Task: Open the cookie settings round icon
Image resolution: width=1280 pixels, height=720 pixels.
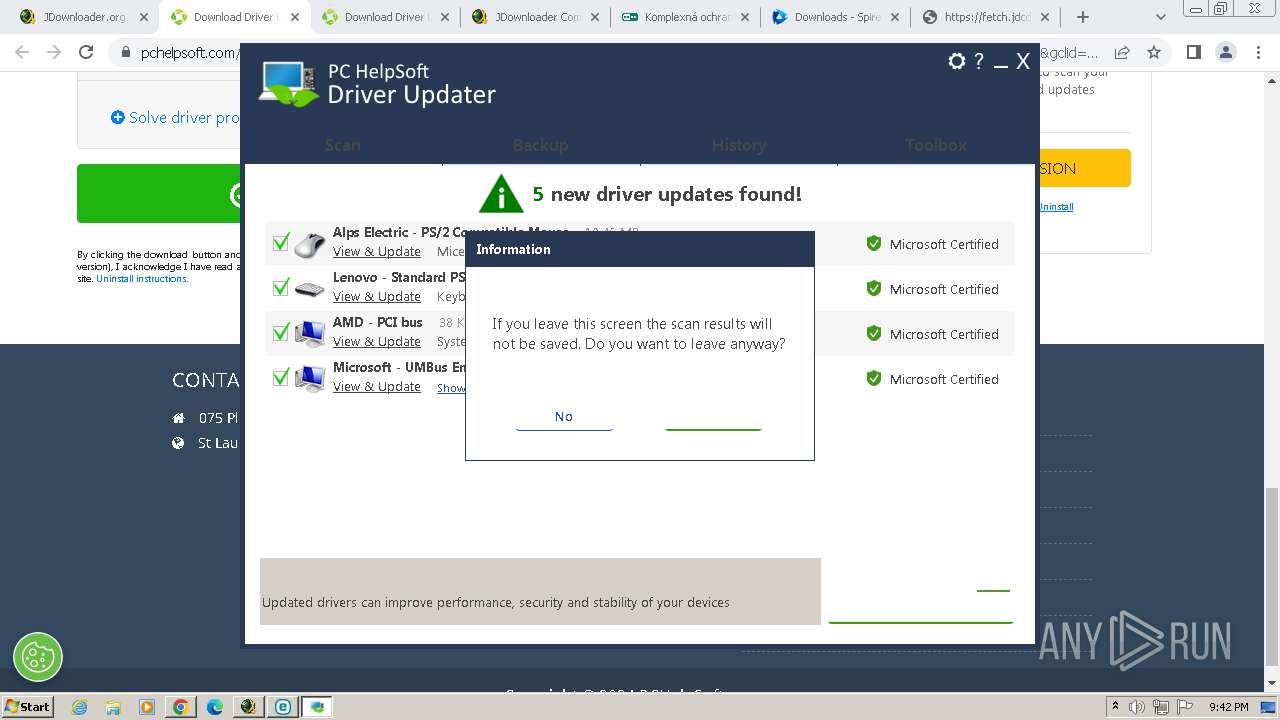Action: (x=38, y=657)
